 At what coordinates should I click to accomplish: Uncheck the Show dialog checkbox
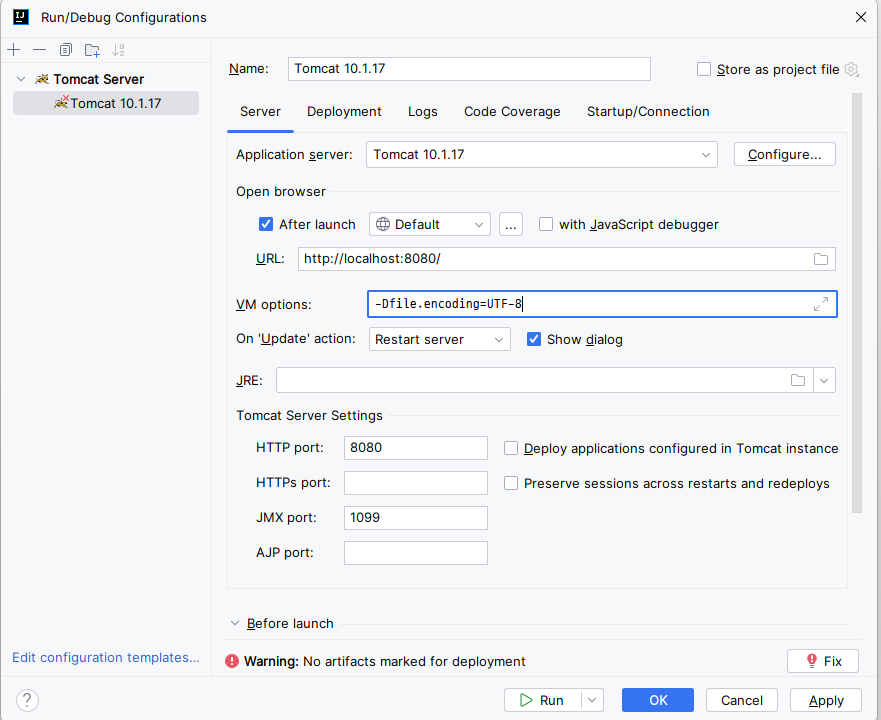534,339
